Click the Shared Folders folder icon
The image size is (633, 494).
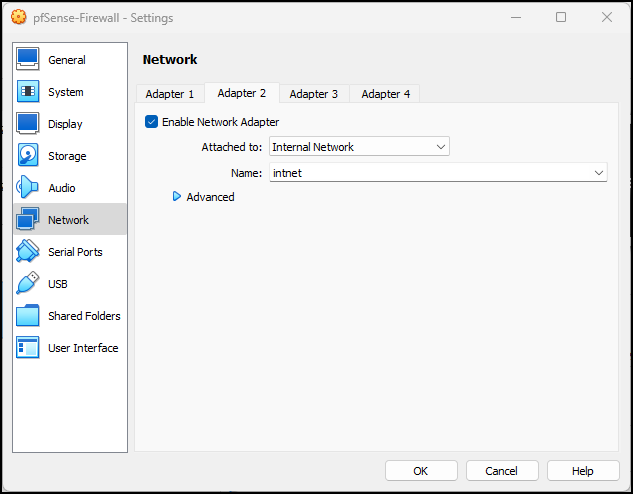tap(27, 315)
